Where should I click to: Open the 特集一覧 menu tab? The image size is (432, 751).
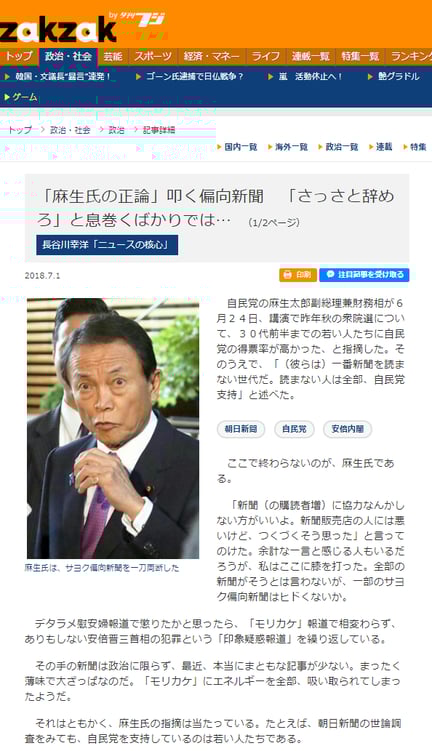[360, 56]
